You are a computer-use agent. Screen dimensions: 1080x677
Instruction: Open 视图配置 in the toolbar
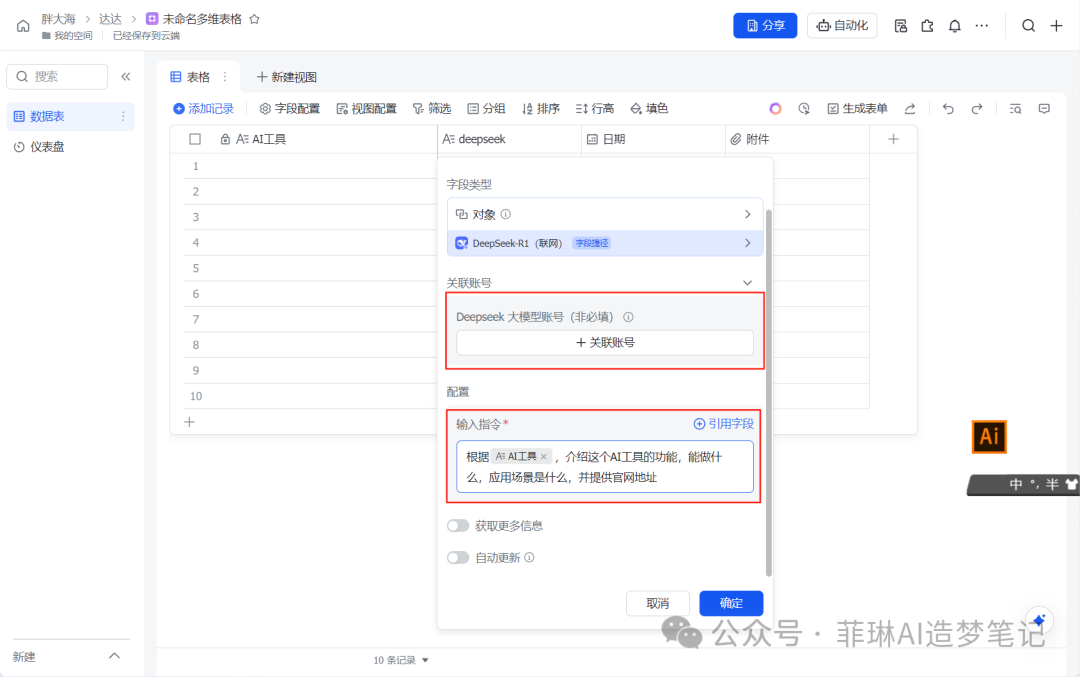366,109
